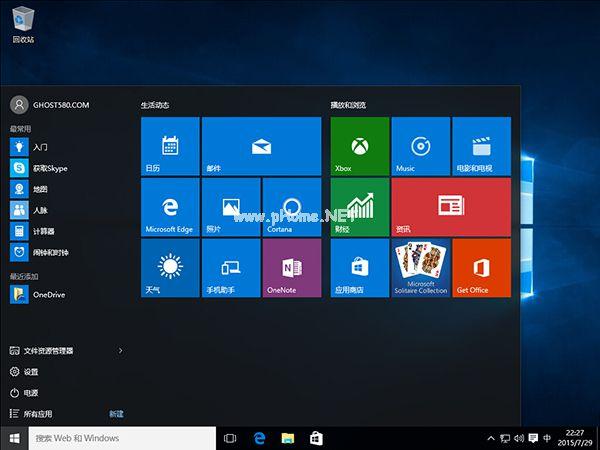Click the 生活动态 tile group heading

pos(155,105)
